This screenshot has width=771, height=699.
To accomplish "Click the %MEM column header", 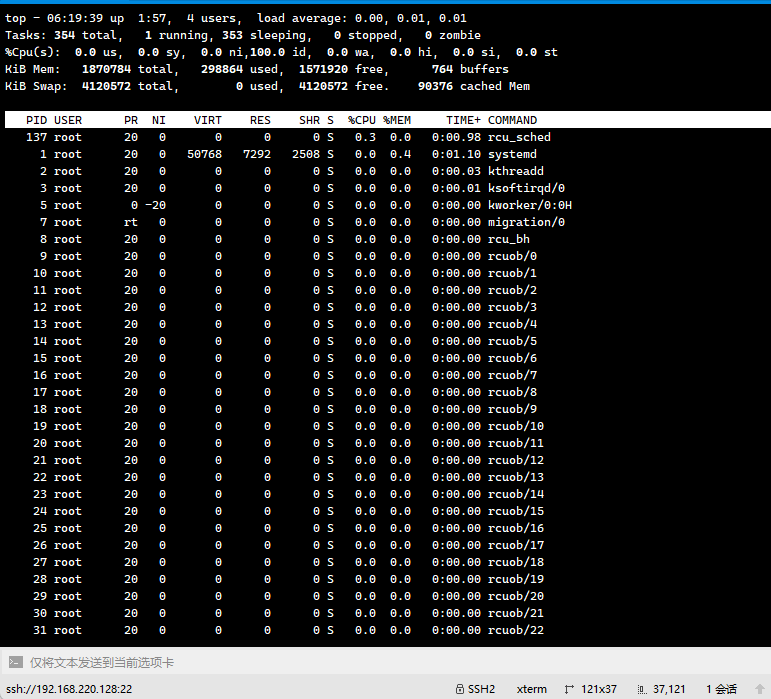I will click(x=397, y=120).
